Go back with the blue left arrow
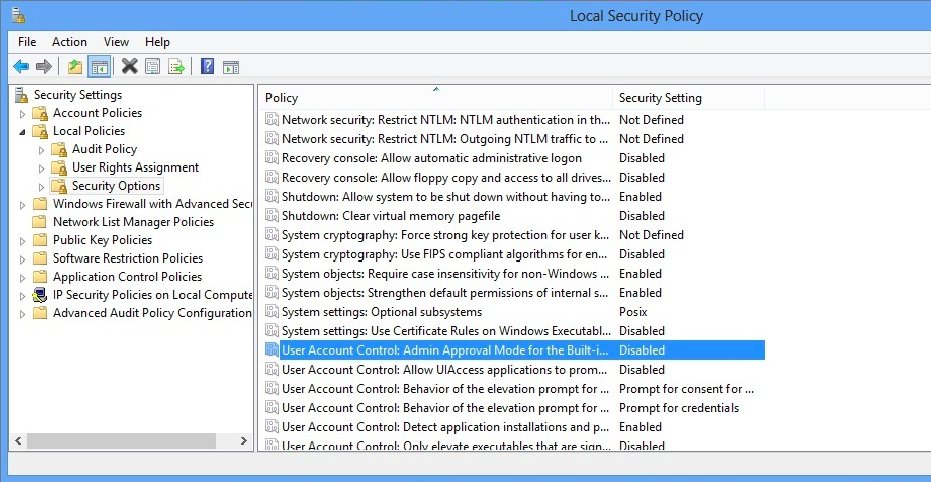 [x=21, y=66]
